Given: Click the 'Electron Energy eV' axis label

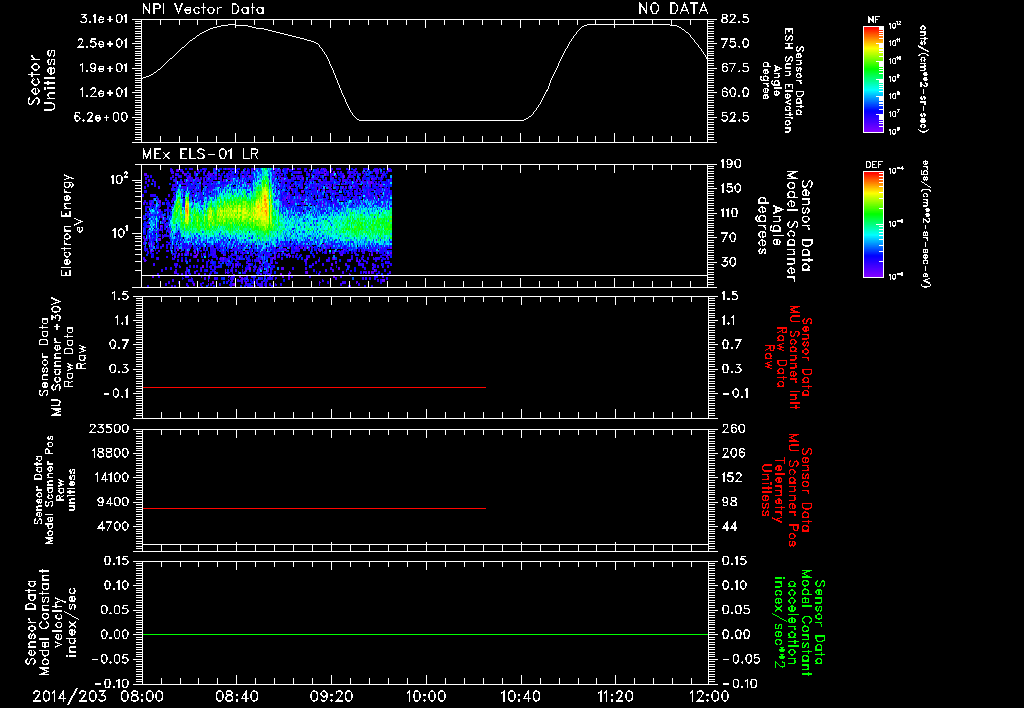Looking at the screenshot, I should (x=71, y=225).
